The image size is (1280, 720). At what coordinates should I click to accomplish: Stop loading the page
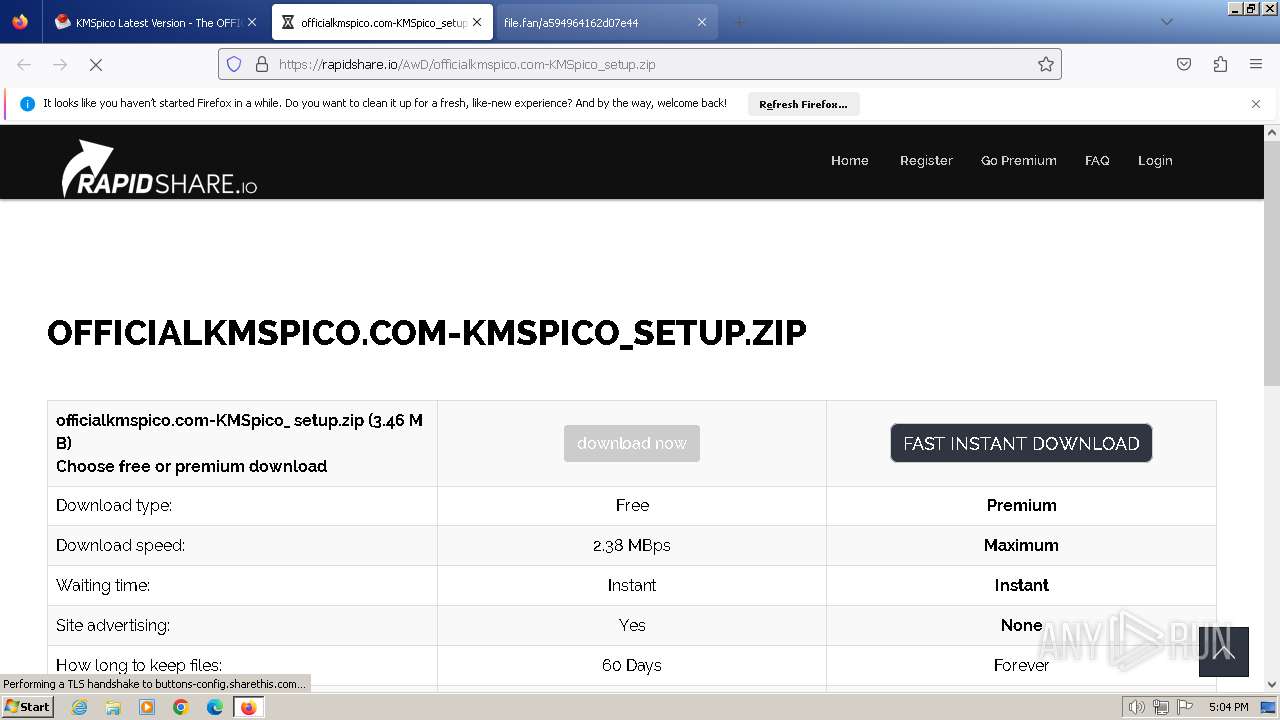pos(96,64)
